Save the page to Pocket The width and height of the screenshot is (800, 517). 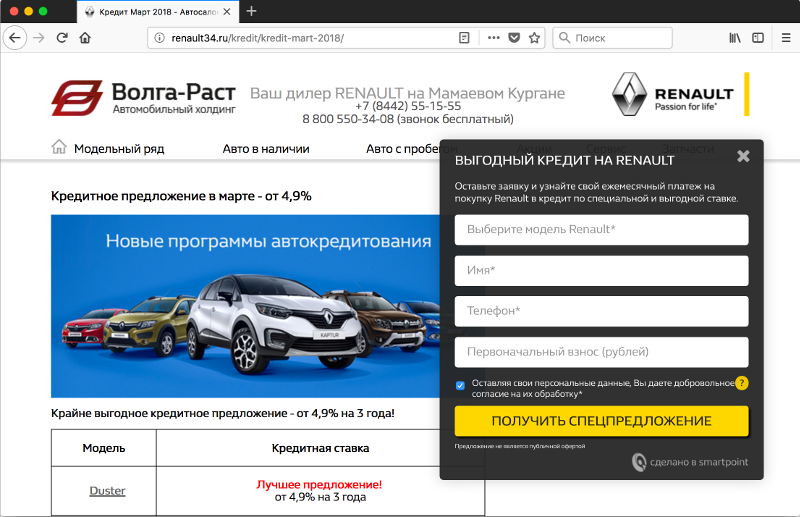[514, 38]
